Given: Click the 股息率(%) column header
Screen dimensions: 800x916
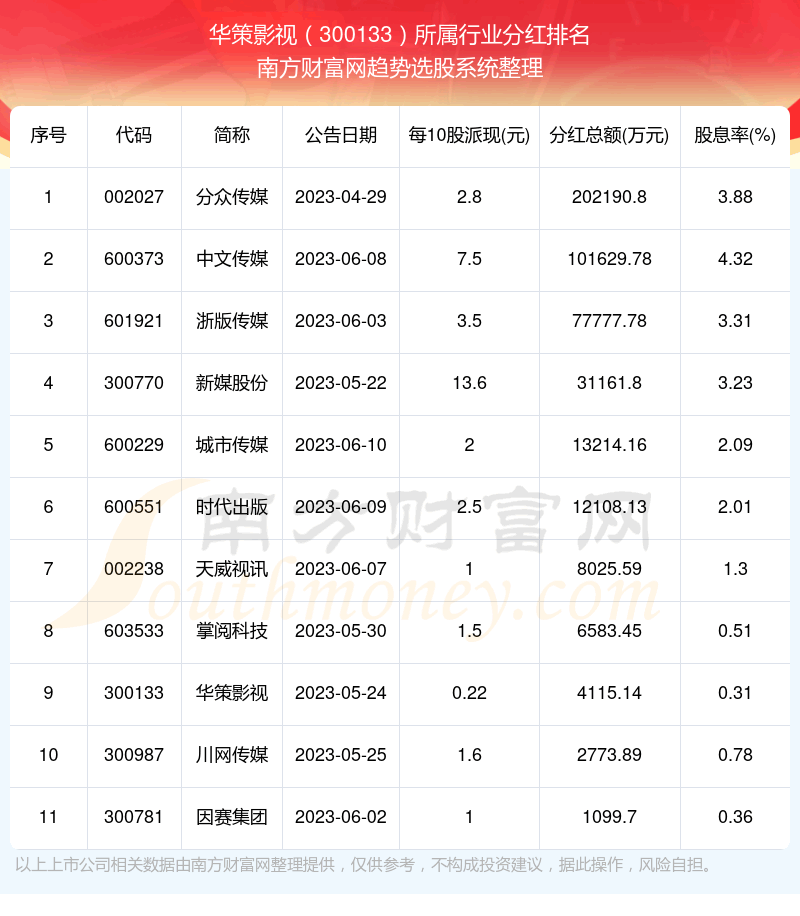Looking at the screenshot, I should coord(735,135).
